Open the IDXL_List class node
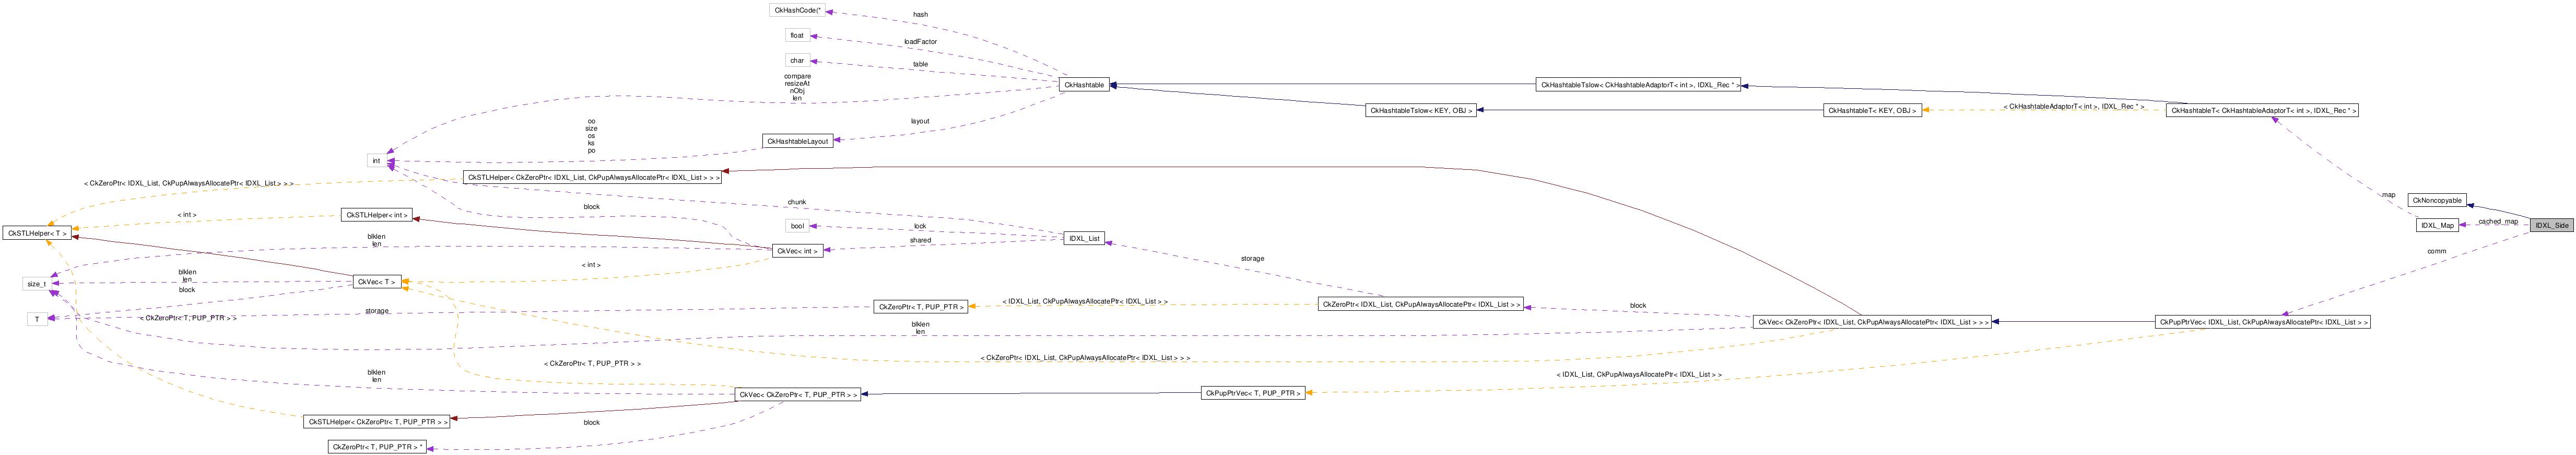The width and height of the screenshot is (2576, 455). pyautogui.click(x=1084, y=238)
